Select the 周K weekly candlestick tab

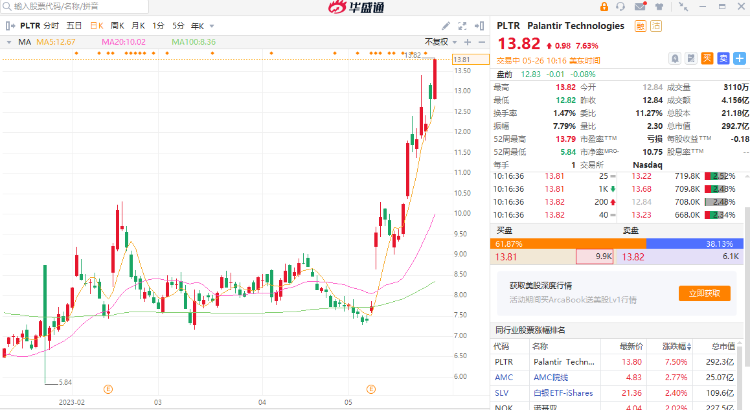[x=118, y=26]
